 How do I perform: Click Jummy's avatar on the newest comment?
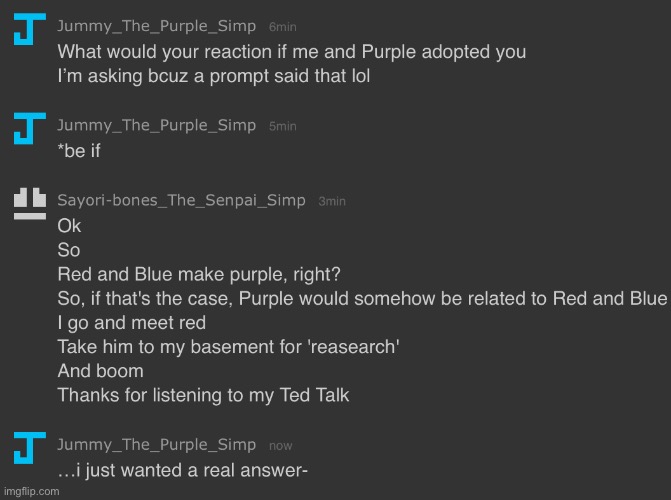tap(30, 448)
